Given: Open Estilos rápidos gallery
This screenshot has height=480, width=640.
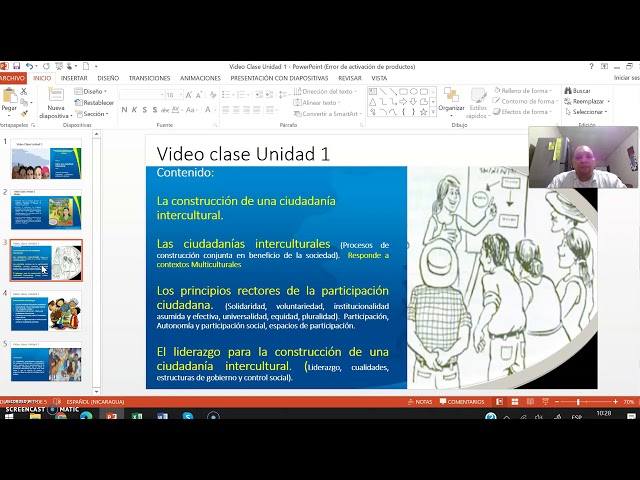Looking at the screenshot, I should point(476,101).
